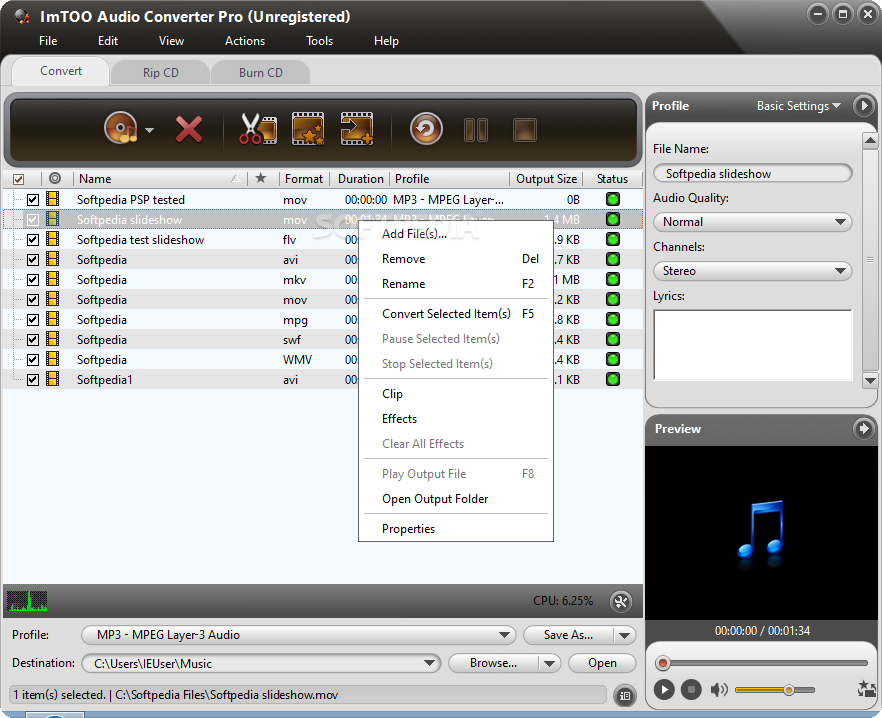Screen dimensions: 882x718
Task: Stop preview playback with the Stop button
Action: (691, 689)
